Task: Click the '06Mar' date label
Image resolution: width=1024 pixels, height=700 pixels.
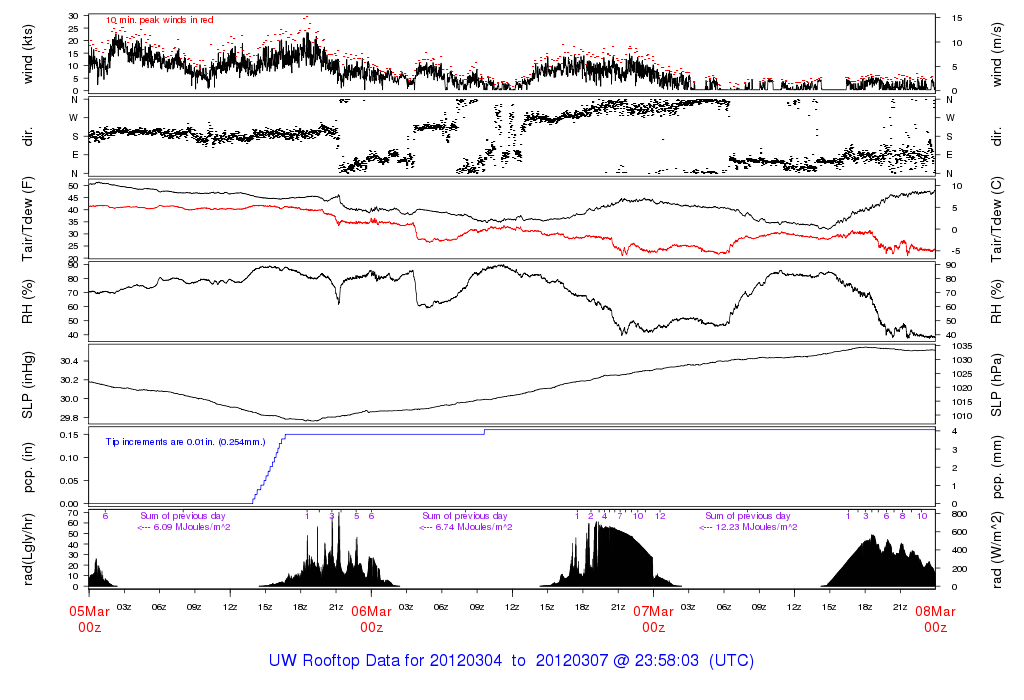Action: 372,612
